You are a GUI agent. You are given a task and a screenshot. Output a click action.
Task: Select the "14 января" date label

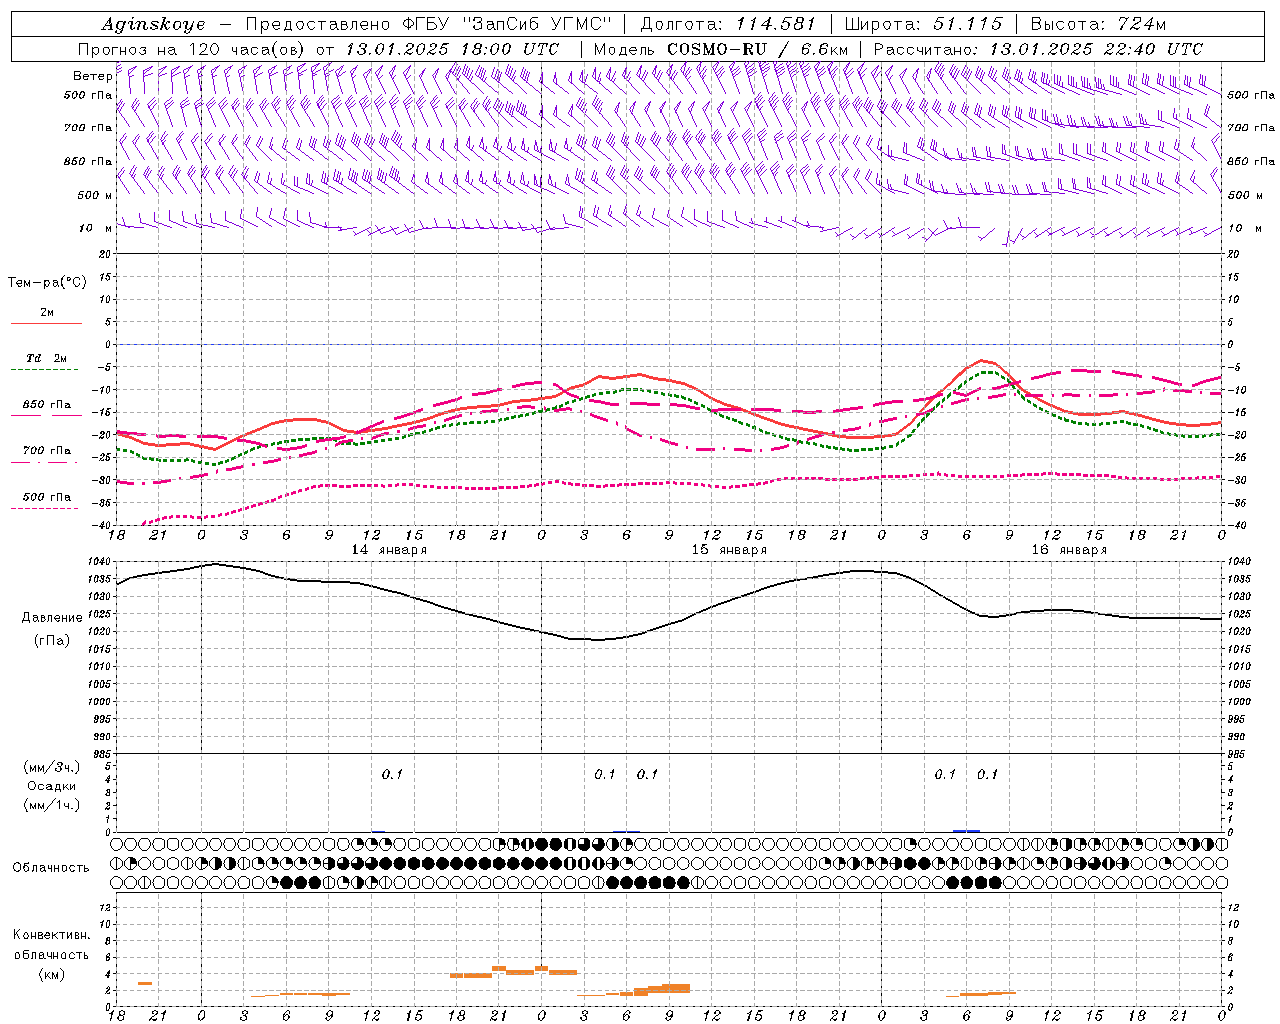coord(389,550)
